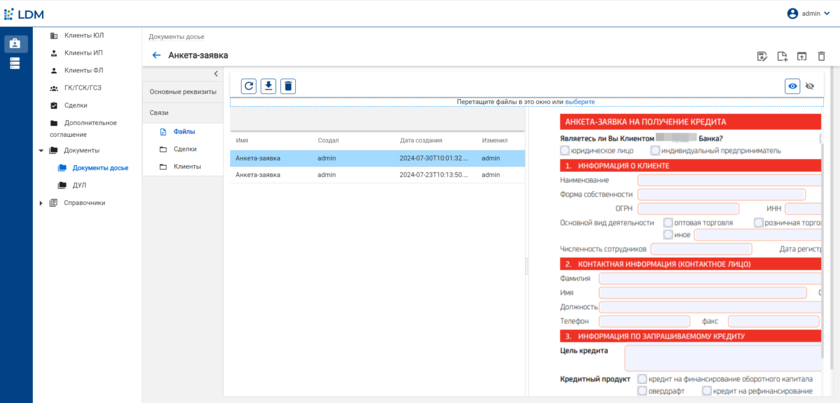The width and height of the screenshot is (840, 403).
Task: Collapse the side panel with chevron
Action: [216, 74]
